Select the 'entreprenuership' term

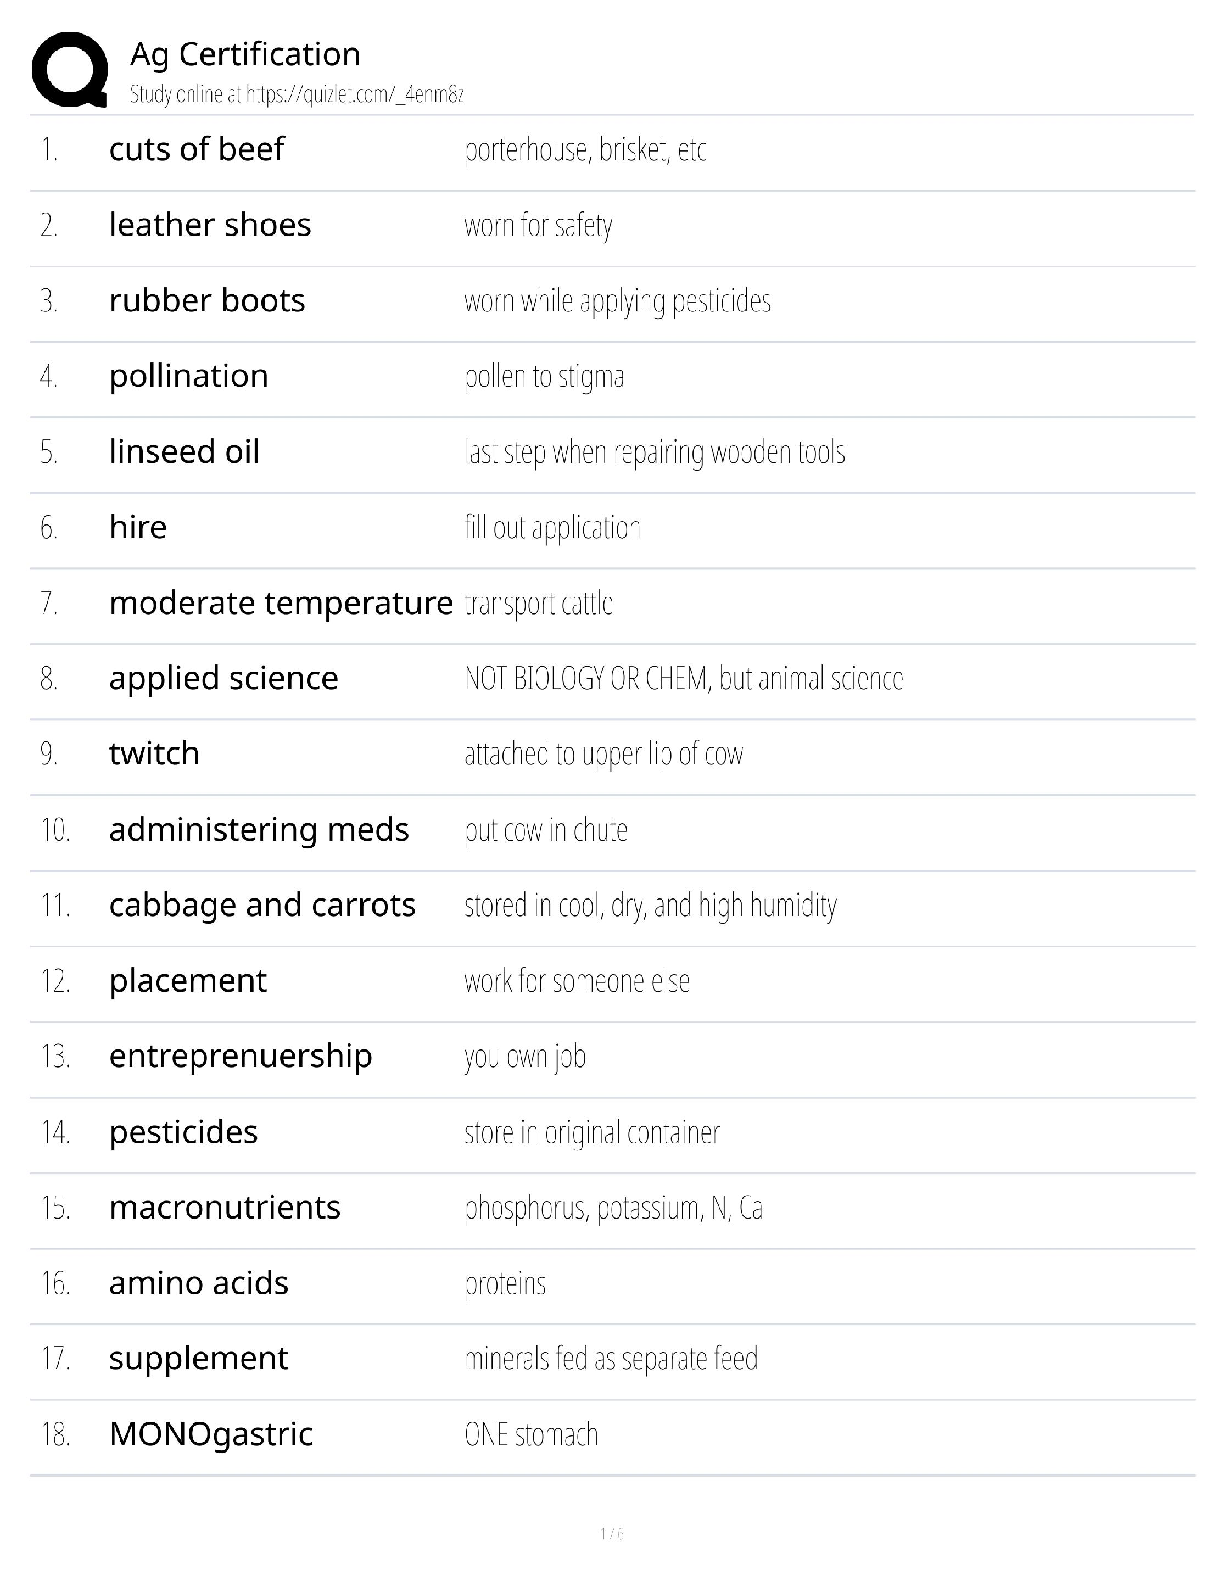tap(241, 1056)
